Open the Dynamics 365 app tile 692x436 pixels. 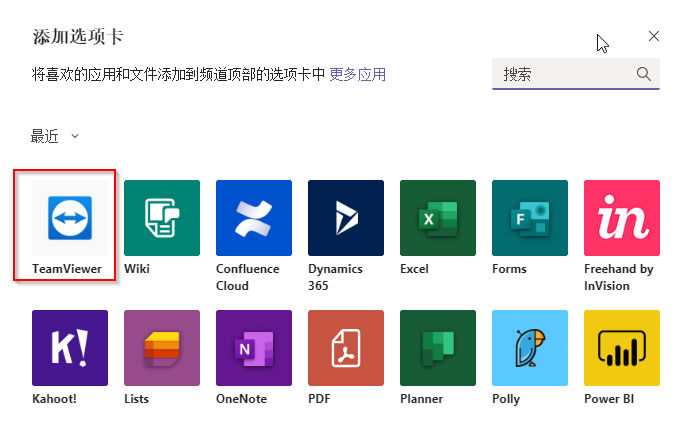point(346,218)
